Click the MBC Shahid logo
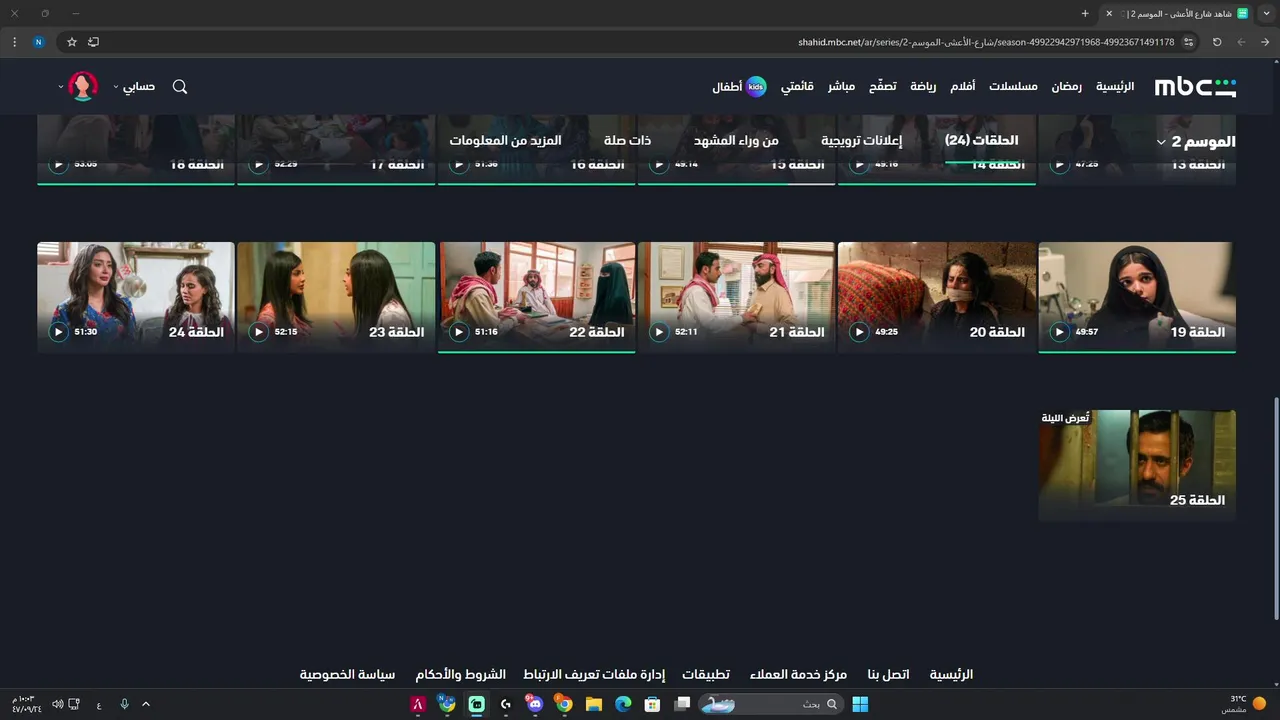 (1195, 87)
